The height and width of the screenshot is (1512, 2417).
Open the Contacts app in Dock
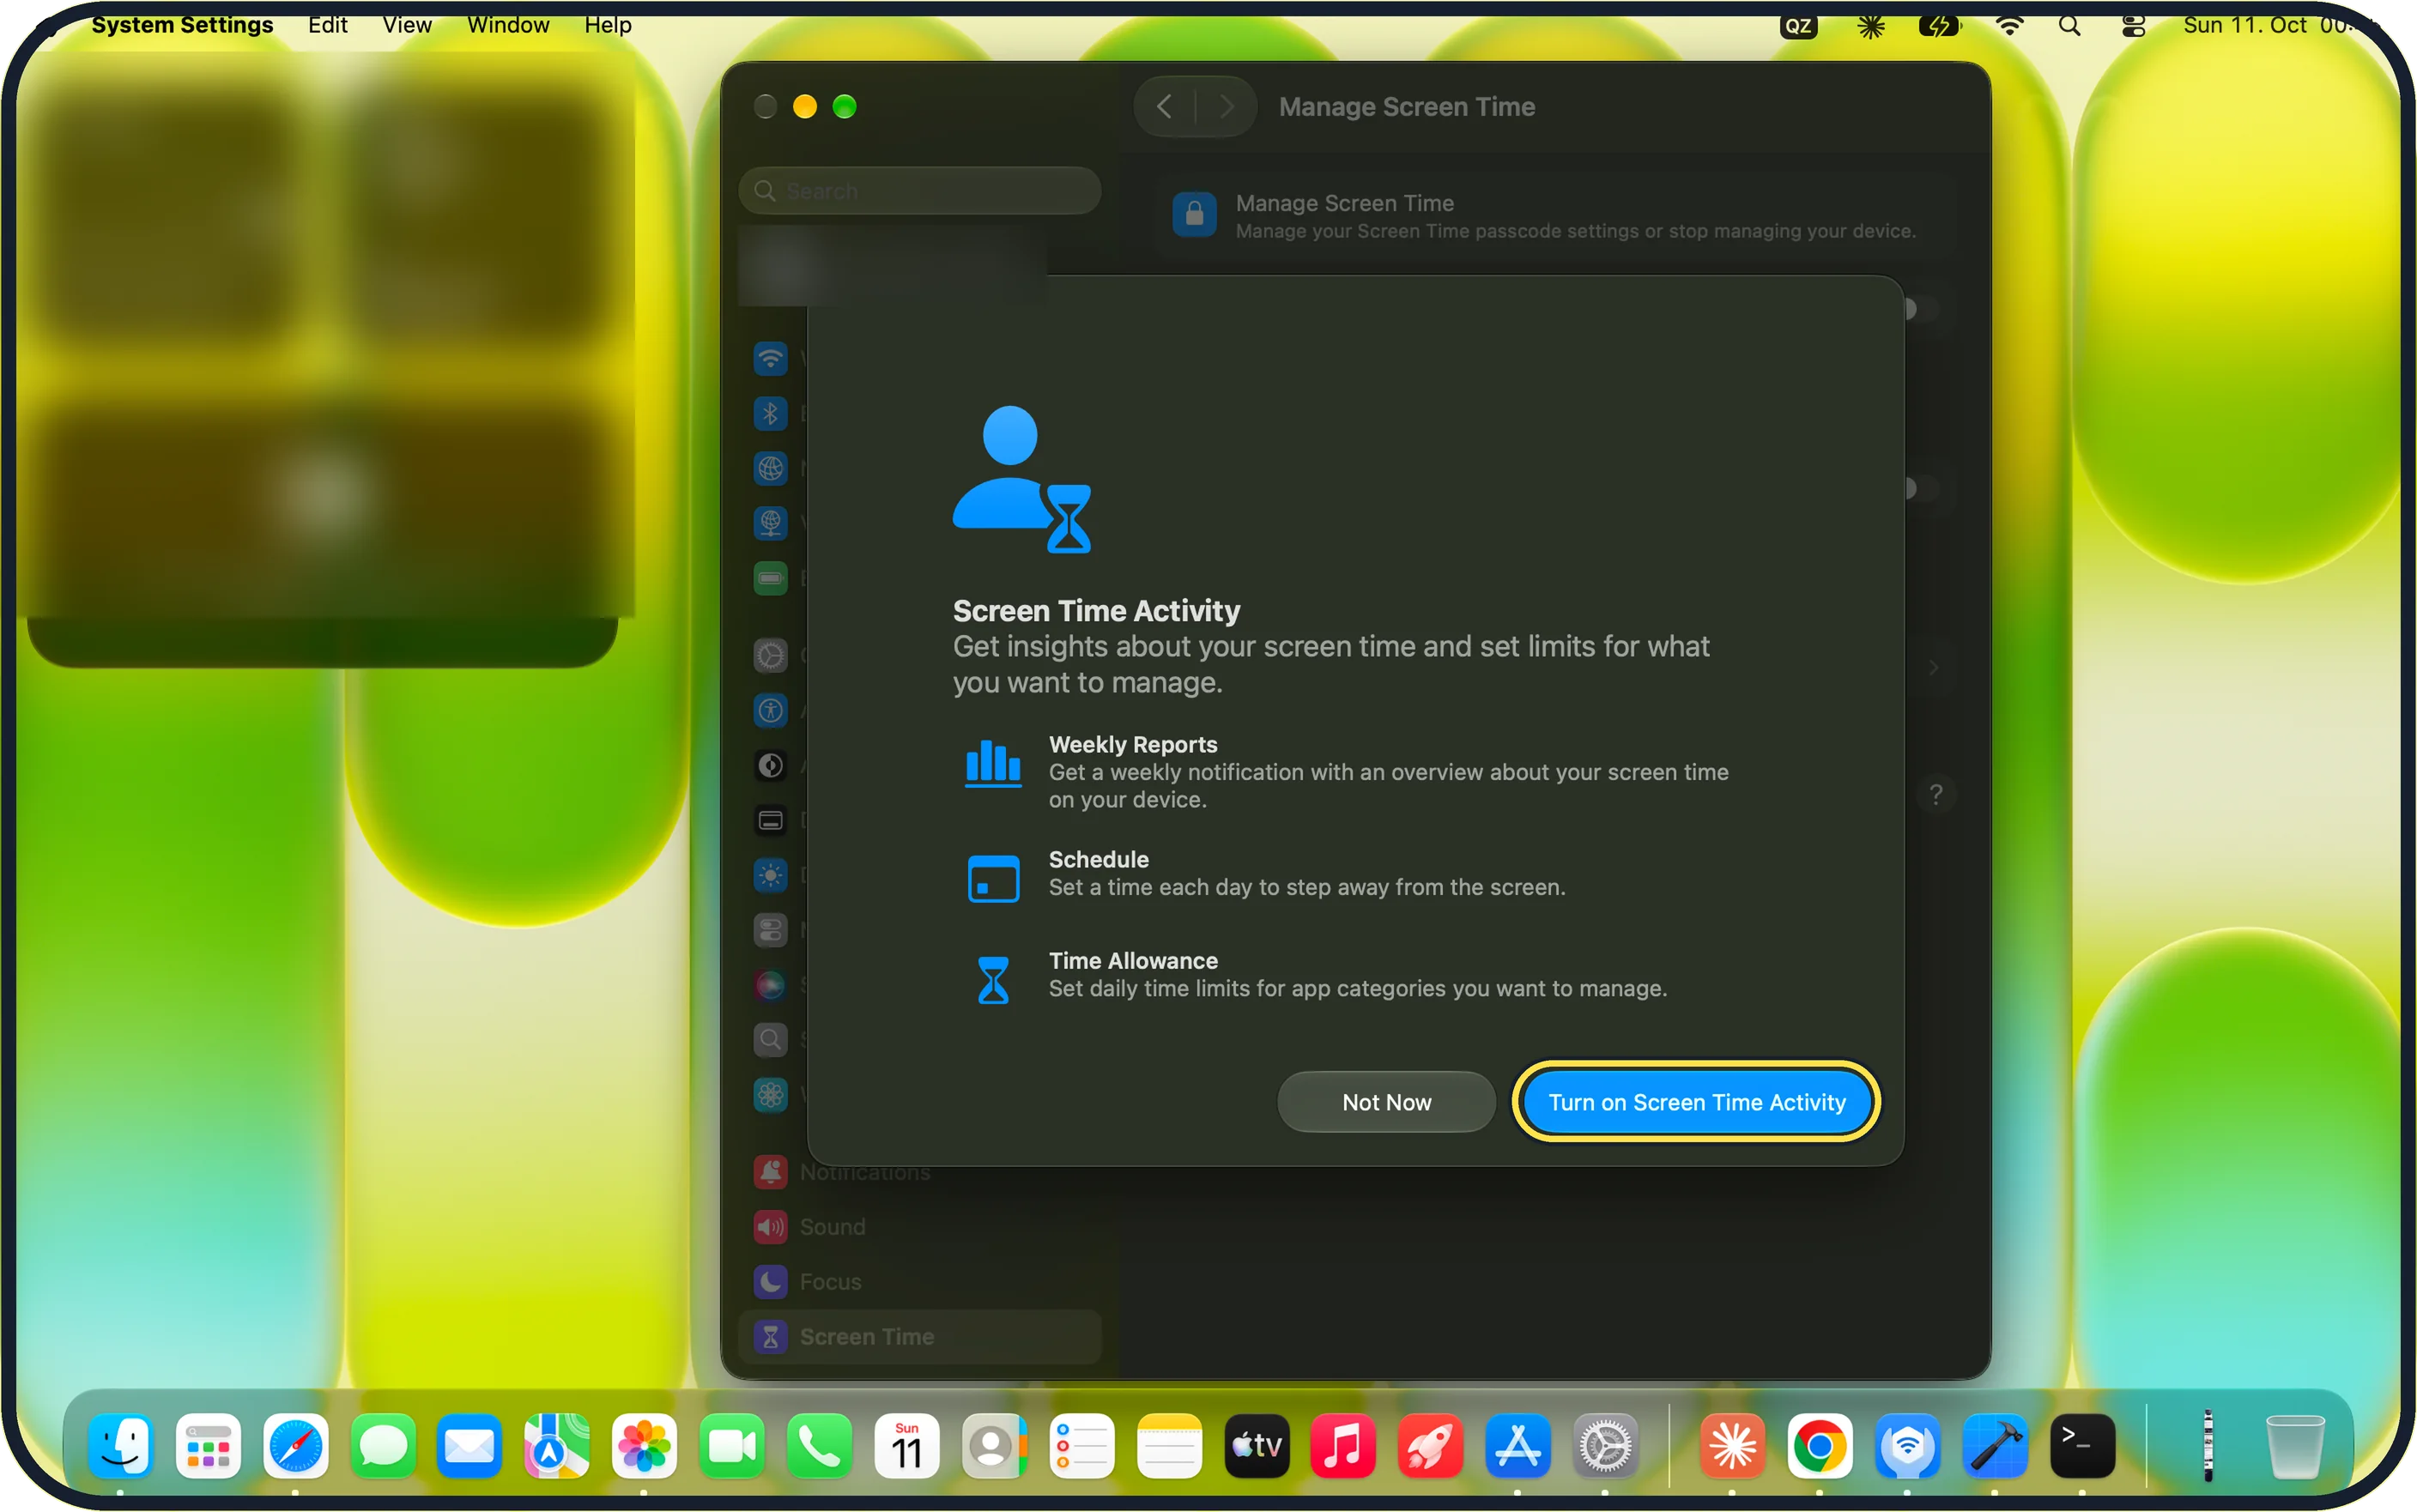[994, 1446]
